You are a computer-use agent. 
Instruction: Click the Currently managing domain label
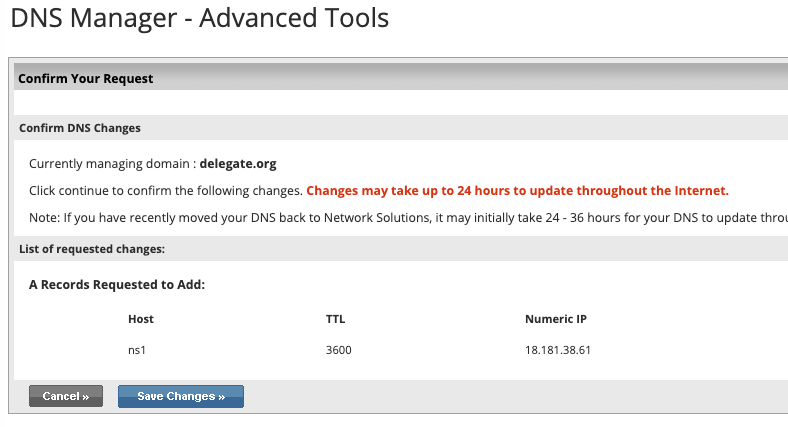(x=112, y=163)
